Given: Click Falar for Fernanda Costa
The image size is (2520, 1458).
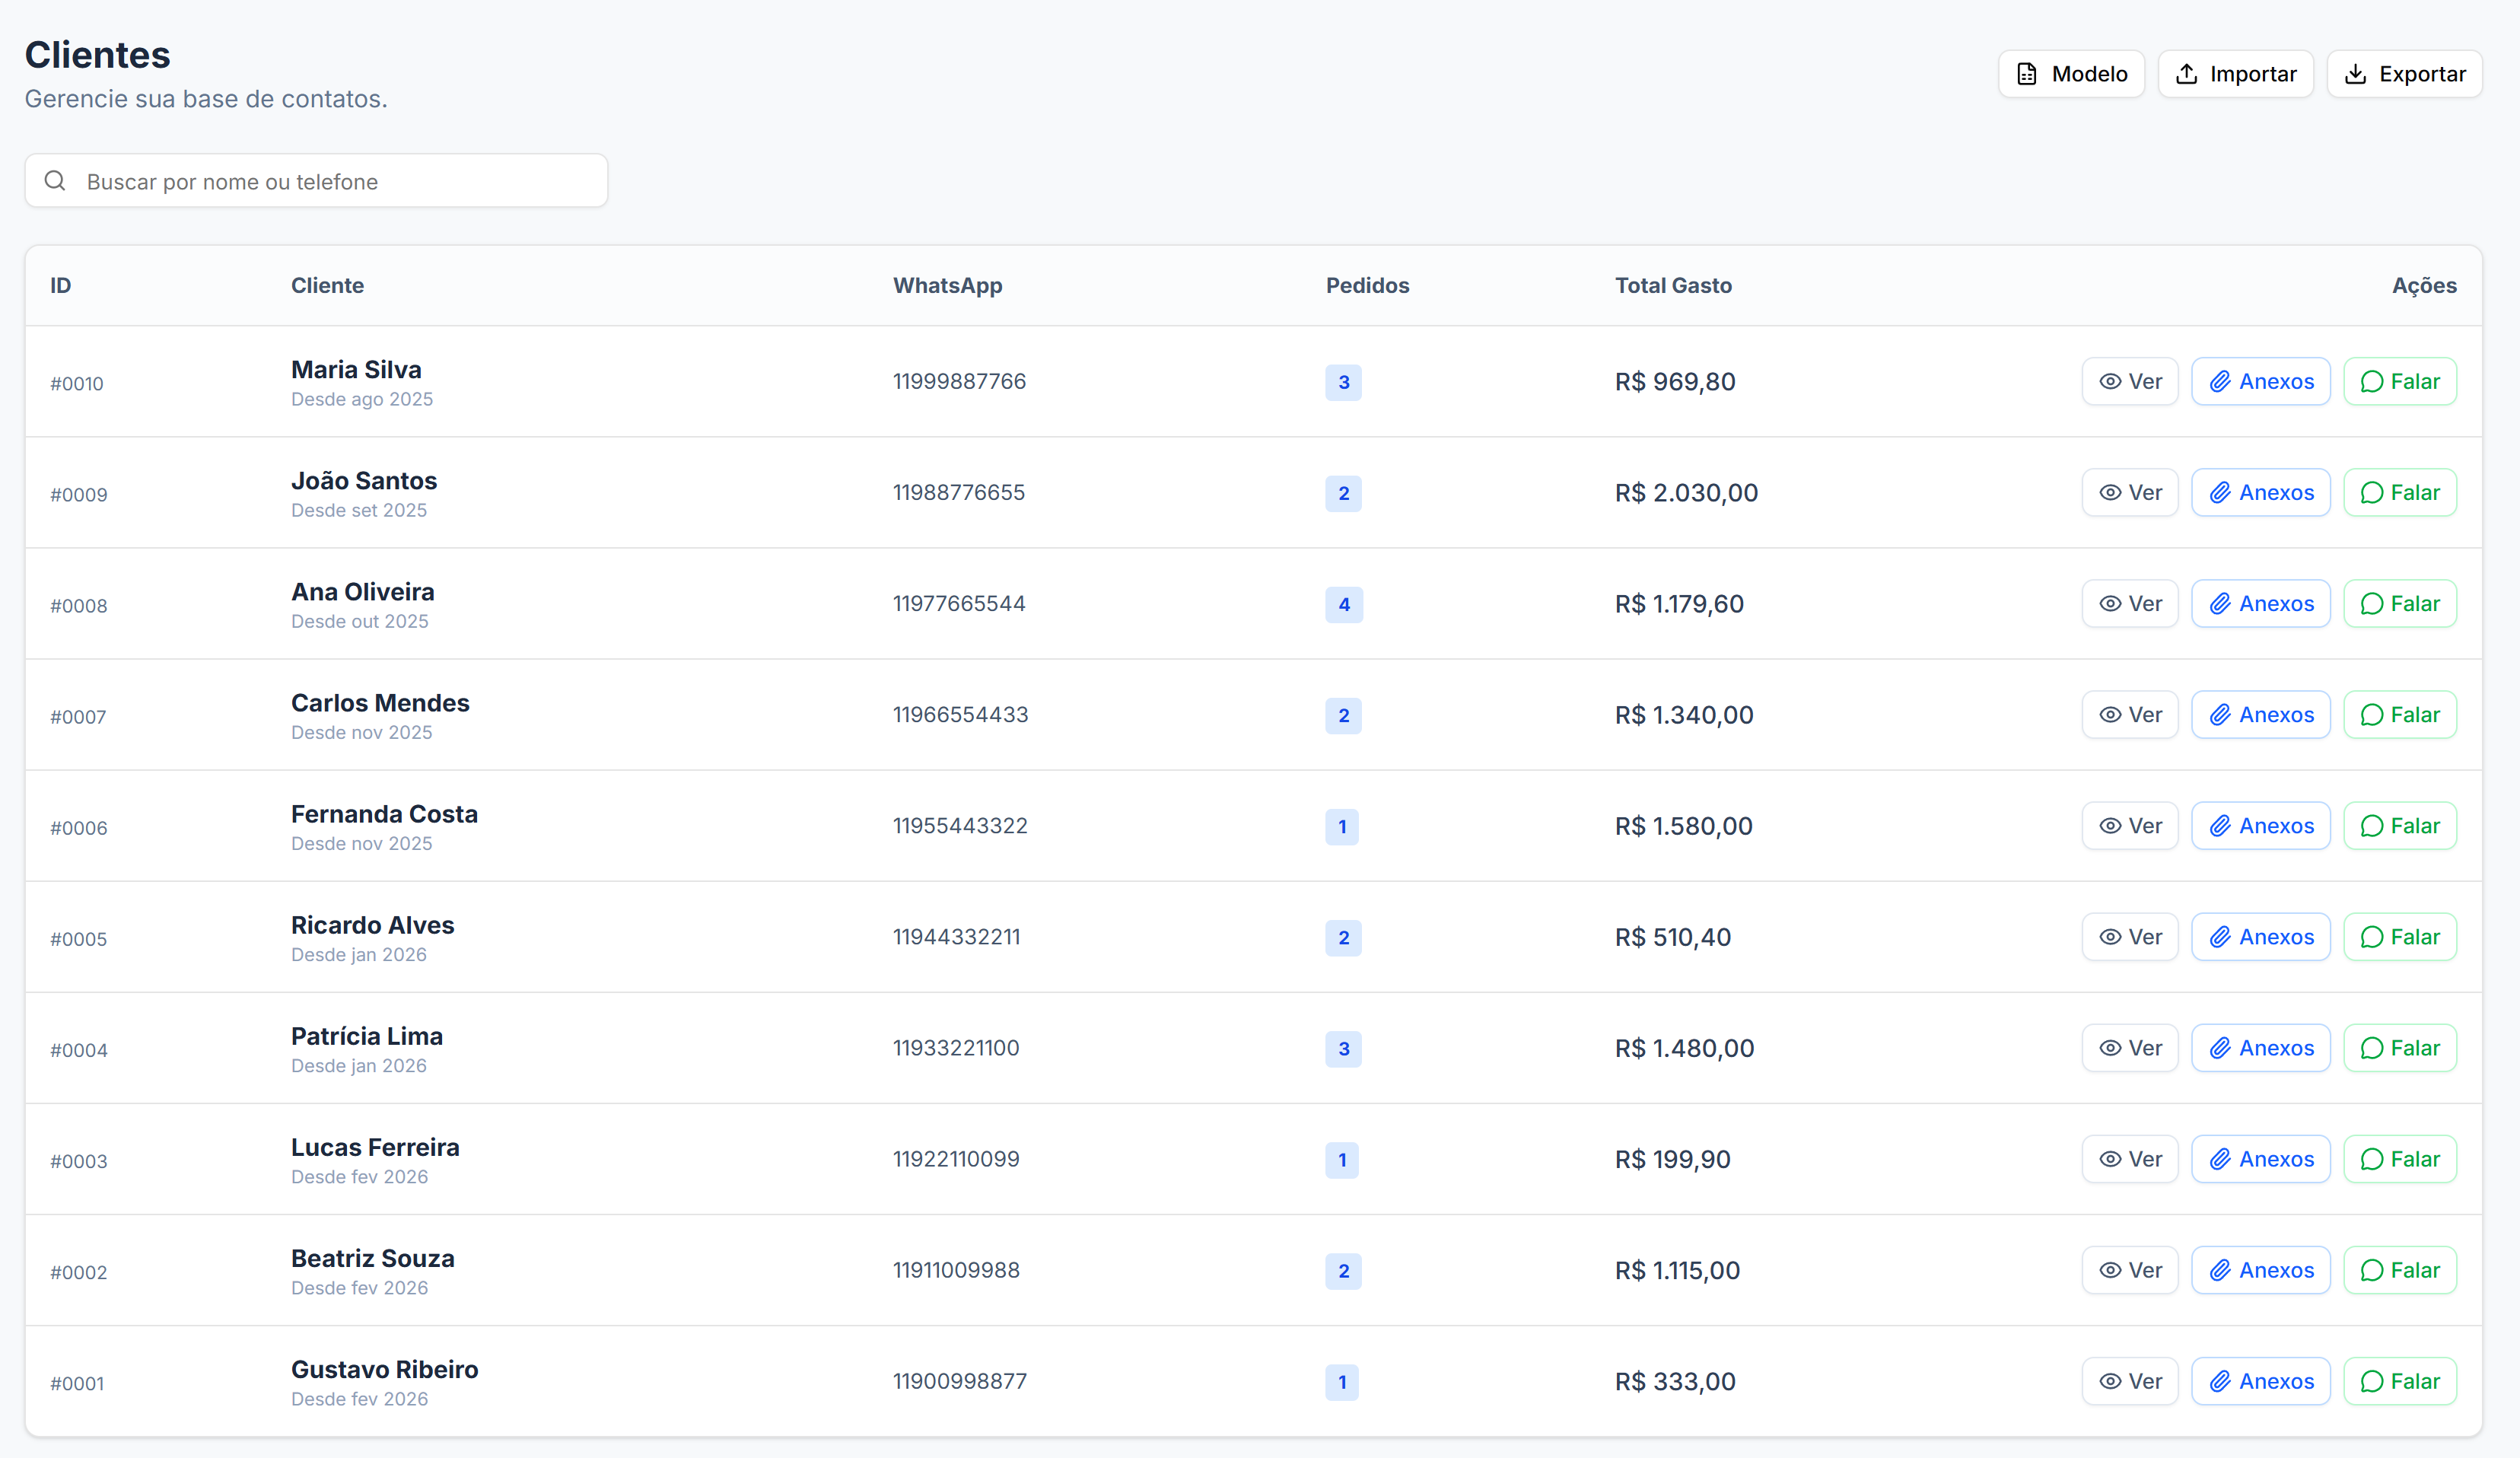Looking at the screenshot, I should (2399, 826).
